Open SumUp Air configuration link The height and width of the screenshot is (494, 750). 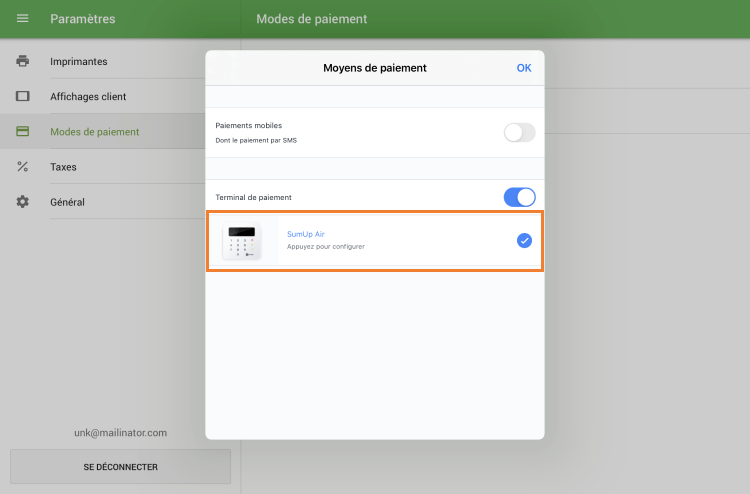[x=306, y=234]
